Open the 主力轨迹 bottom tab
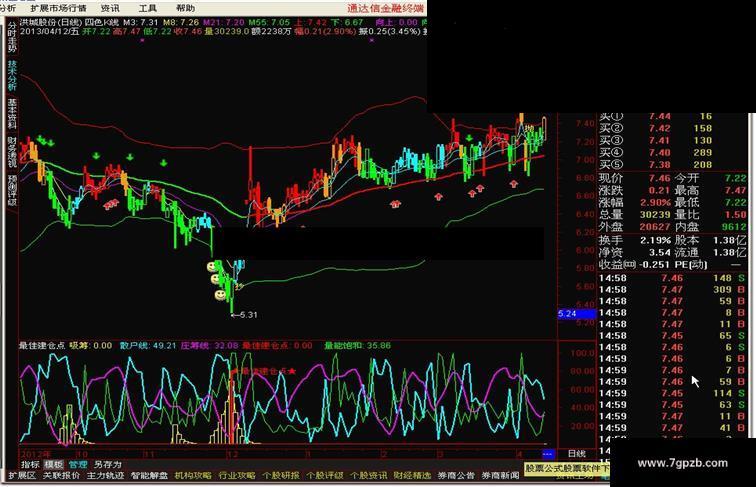Screen dimensions: 756x487 tap(105, 475)
